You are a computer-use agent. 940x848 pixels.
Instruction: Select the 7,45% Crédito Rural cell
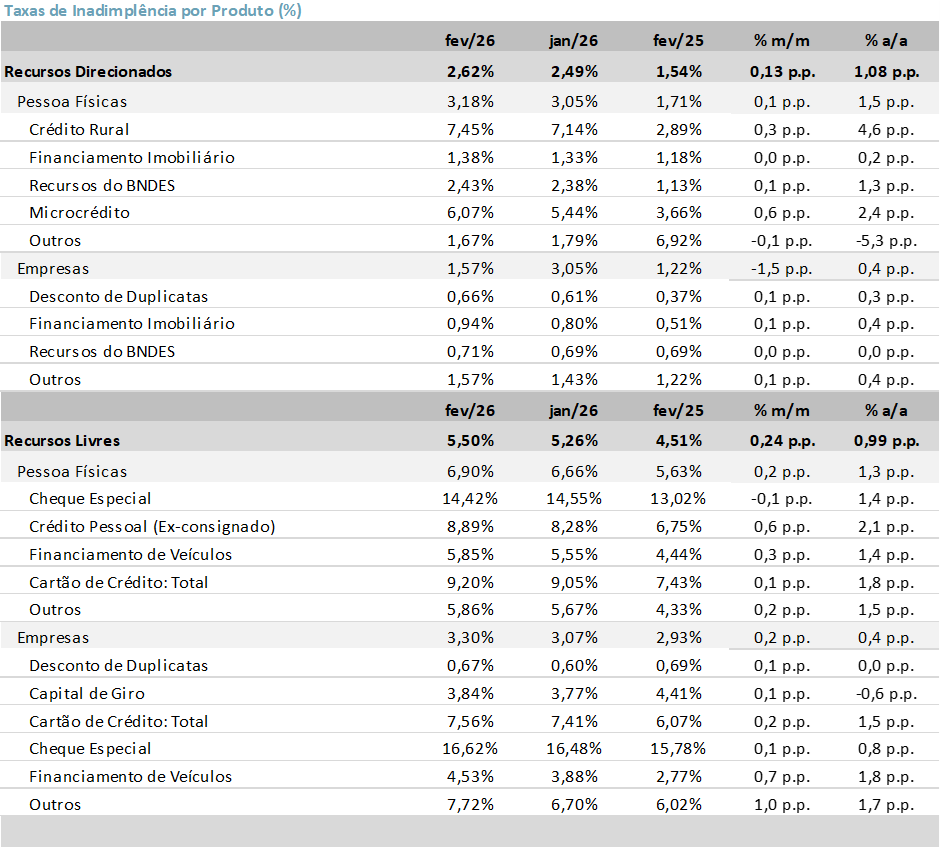tap(470, 129)
